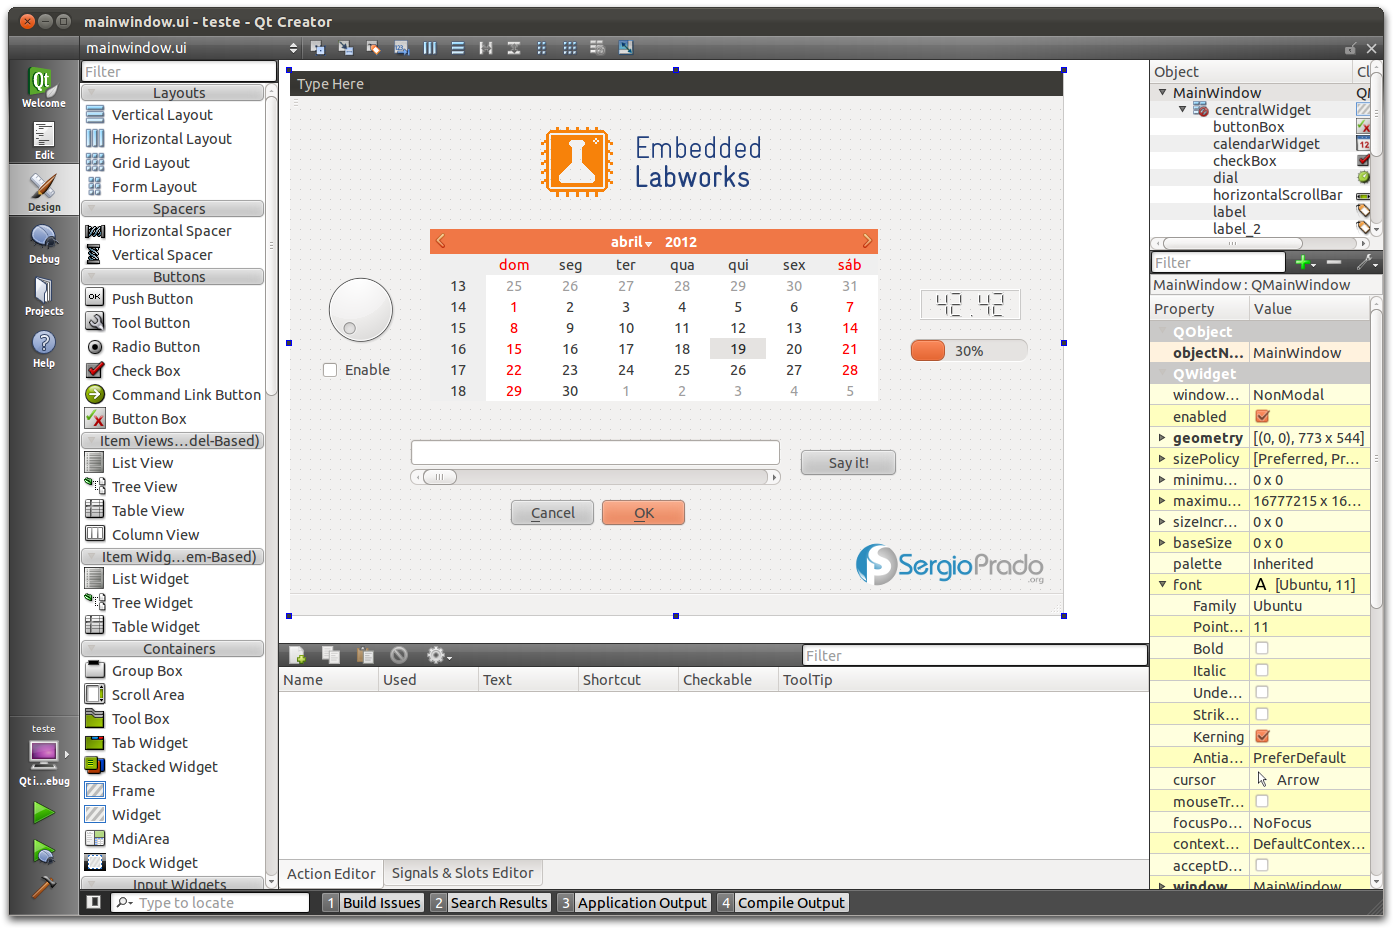1395x928 pixels.
Task: Open the Build Issues pane
Action: click(372, 902)
